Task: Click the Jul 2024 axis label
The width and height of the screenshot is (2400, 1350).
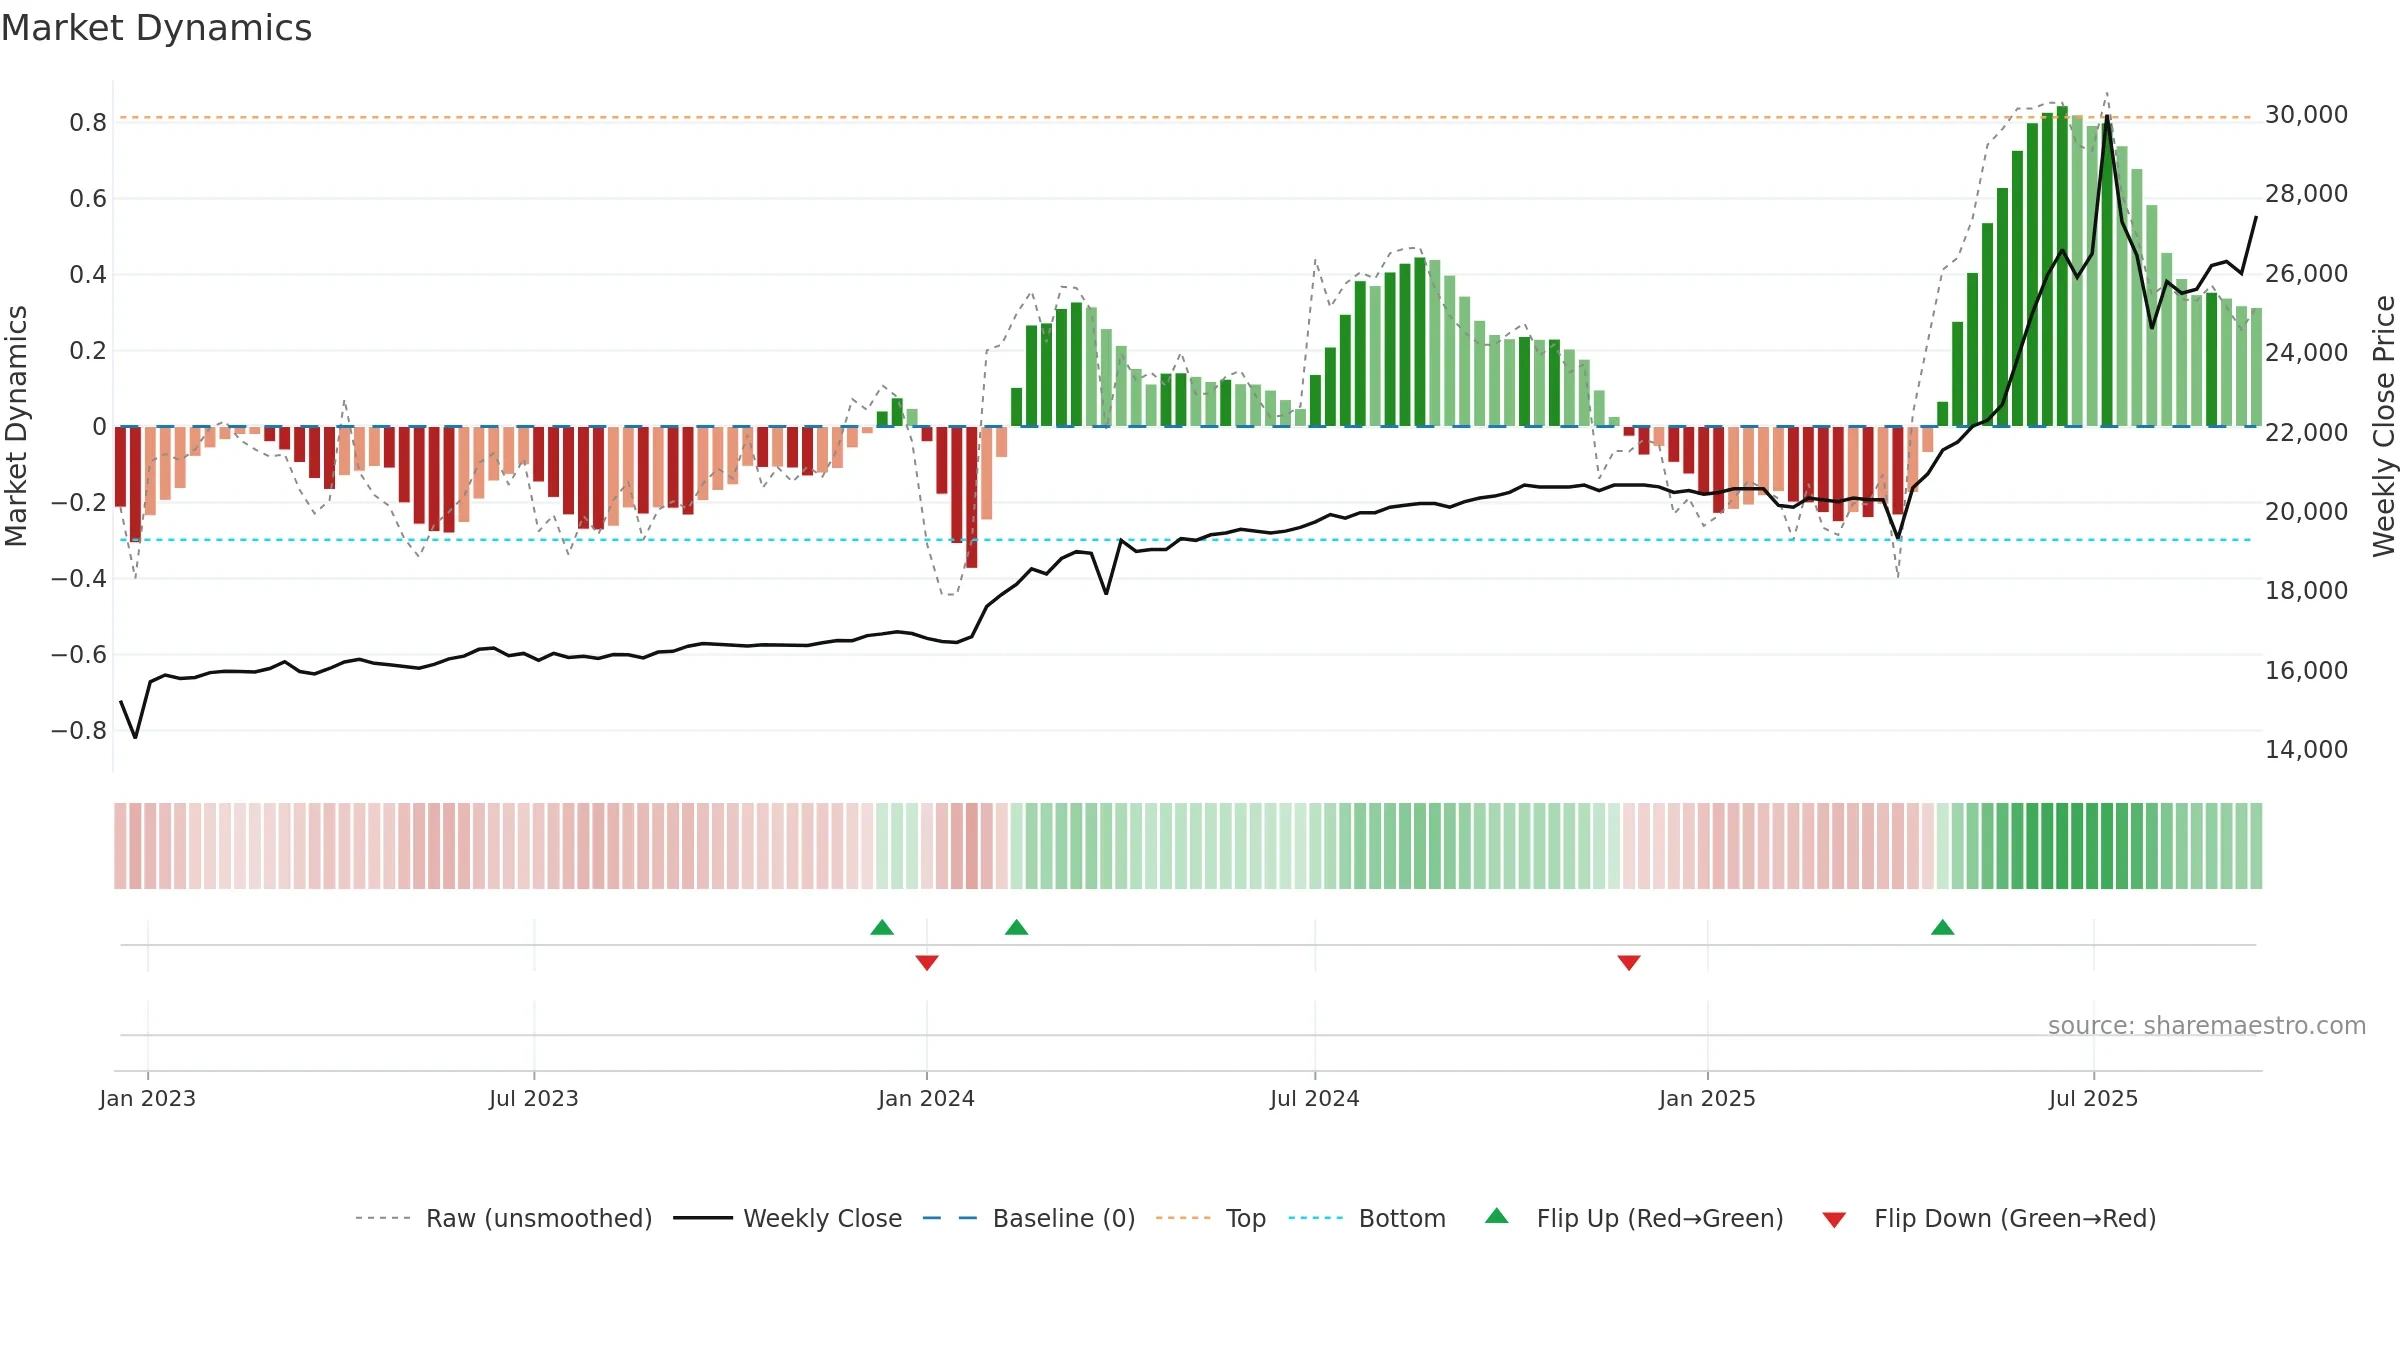Action: tap(1315, 1098)
